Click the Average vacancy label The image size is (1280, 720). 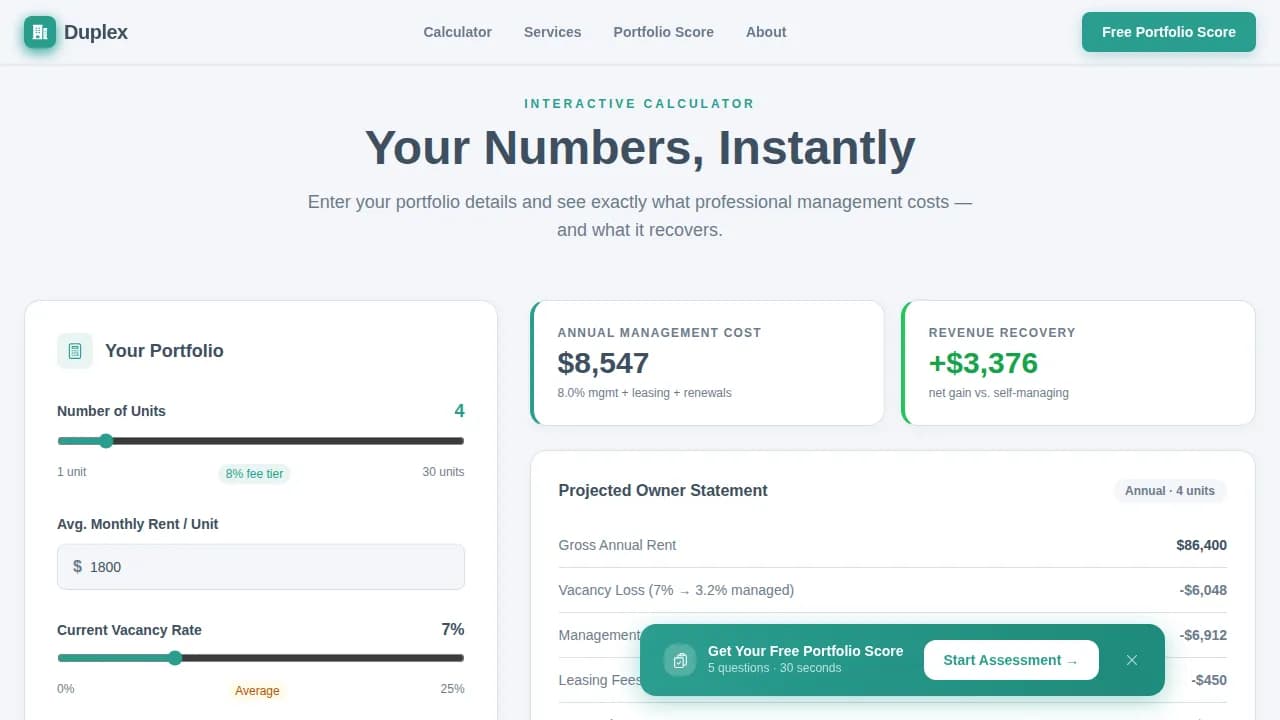[x=257, y=690]
